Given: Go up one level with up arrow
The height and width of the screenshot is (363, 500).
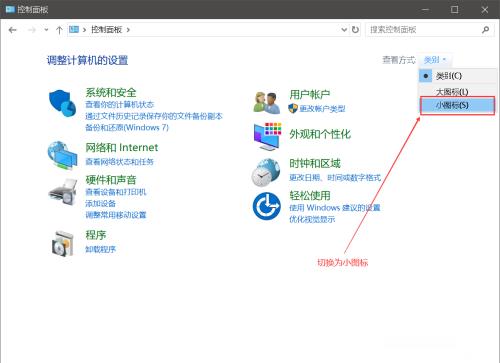Looking at the screenshot, I should pos(59,30).
